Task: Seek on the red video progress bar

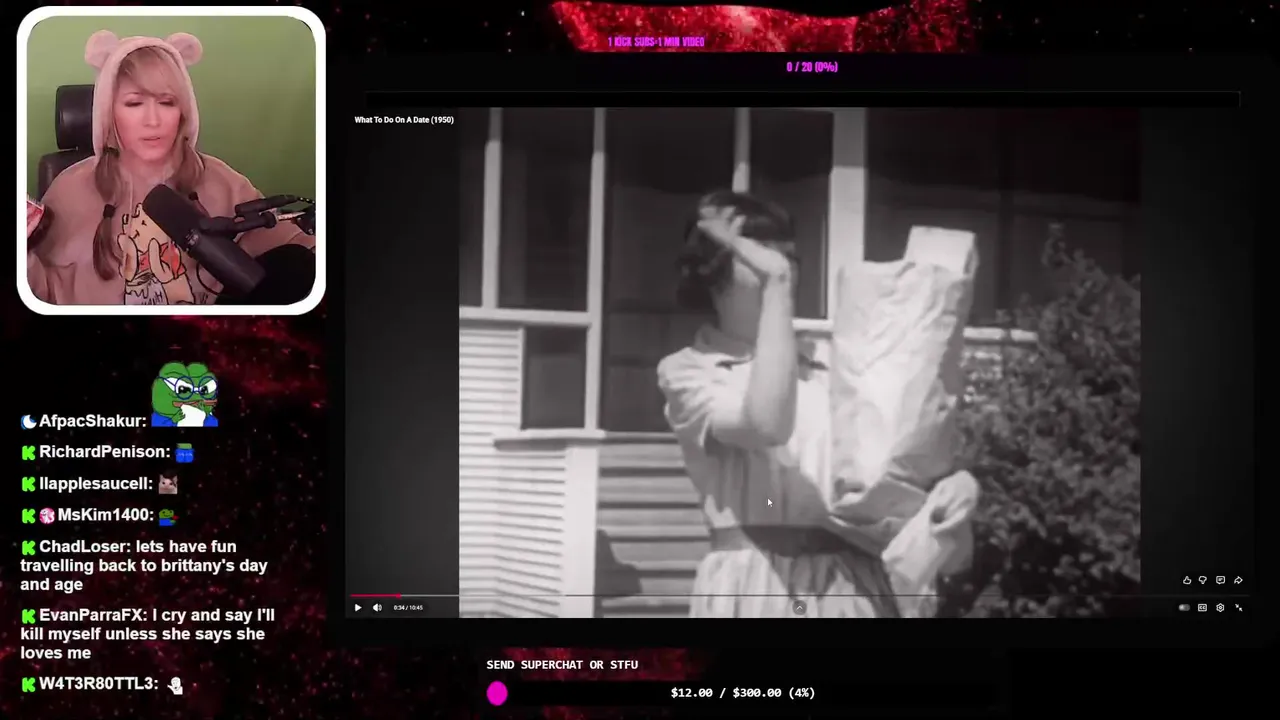Action: 375,596
